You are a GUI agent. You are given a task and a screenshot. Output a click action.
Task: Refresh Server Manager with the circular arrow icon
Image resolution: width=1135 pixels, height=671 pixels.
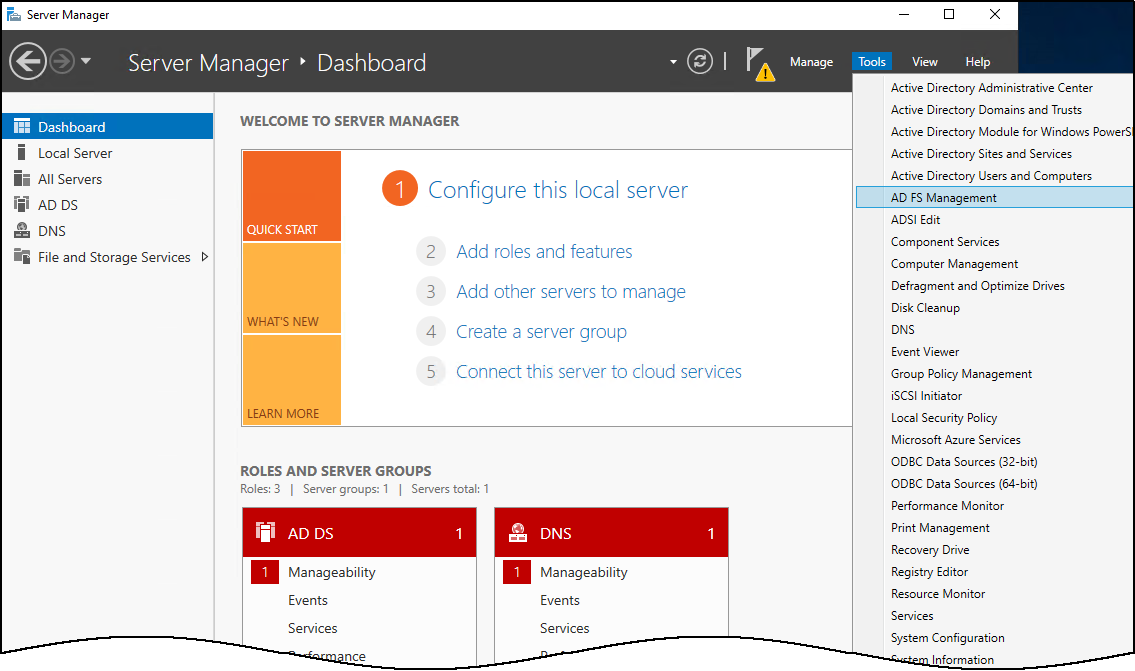coord(699,61)
